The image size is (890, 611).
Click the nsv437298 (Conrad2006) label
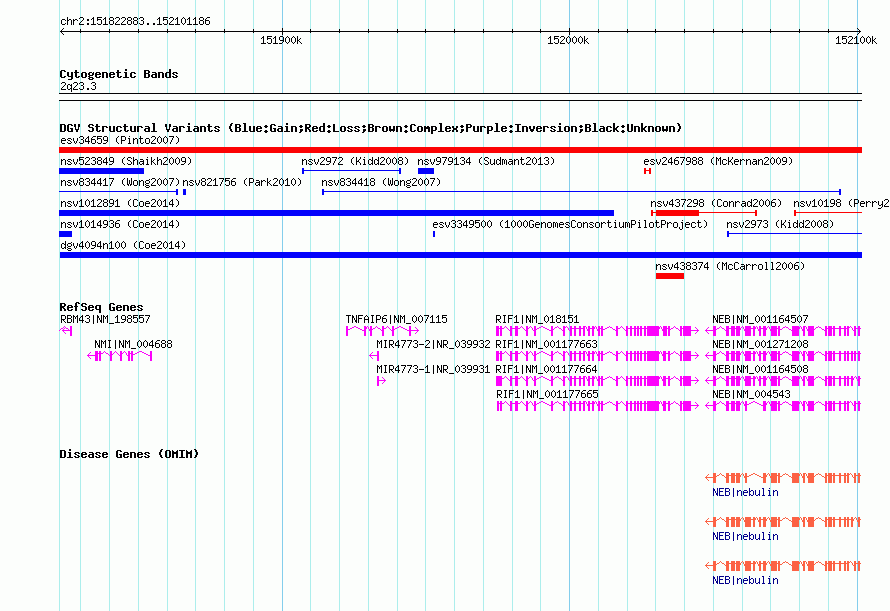click(716, 203)
